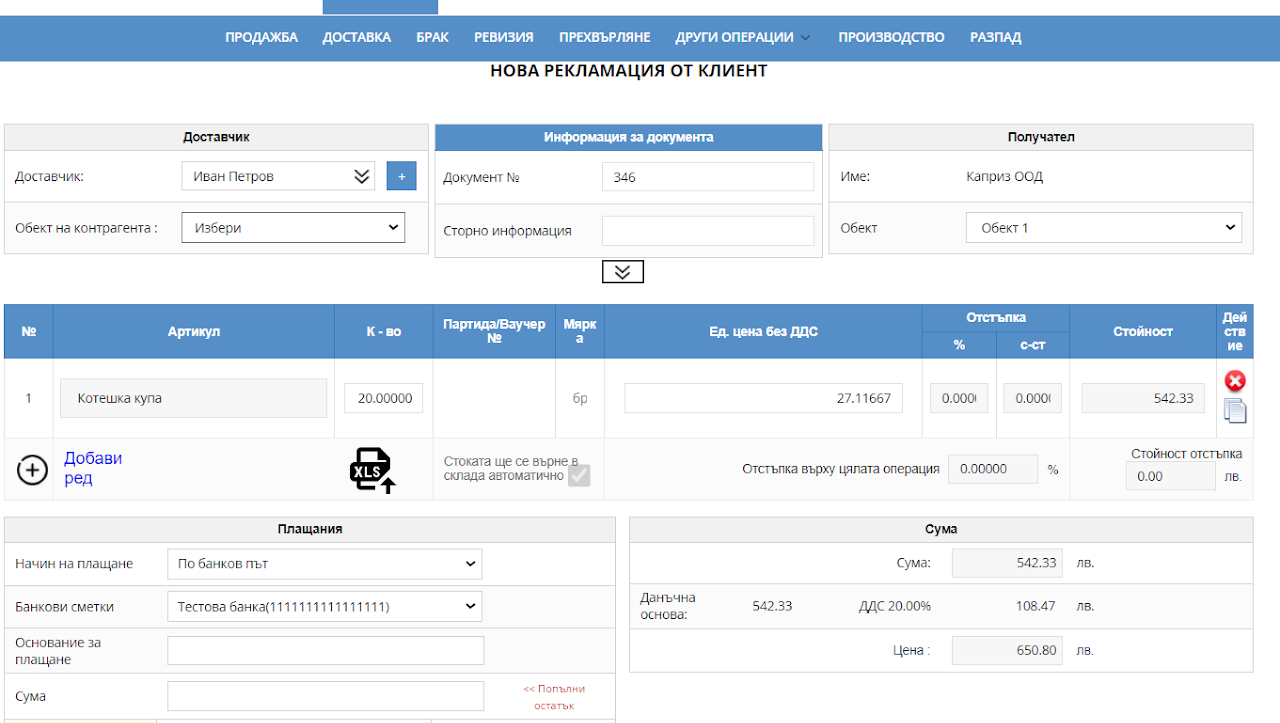This screenshot has width=1280, height=723.
Task: Click the row Стойност field 542.33
Action: pyautogui.click(x=1143, y=398)
